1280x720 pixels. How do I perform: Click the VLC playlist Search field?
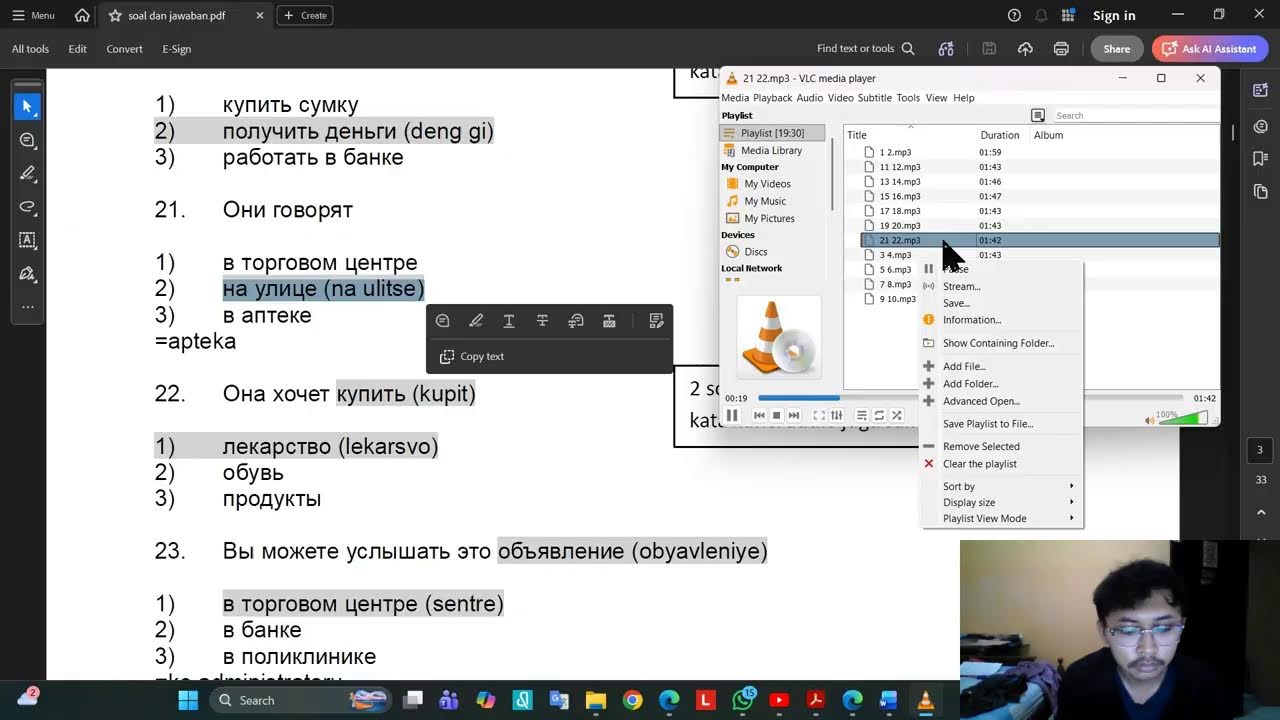pyautogui.click(x=1134, y=116)
